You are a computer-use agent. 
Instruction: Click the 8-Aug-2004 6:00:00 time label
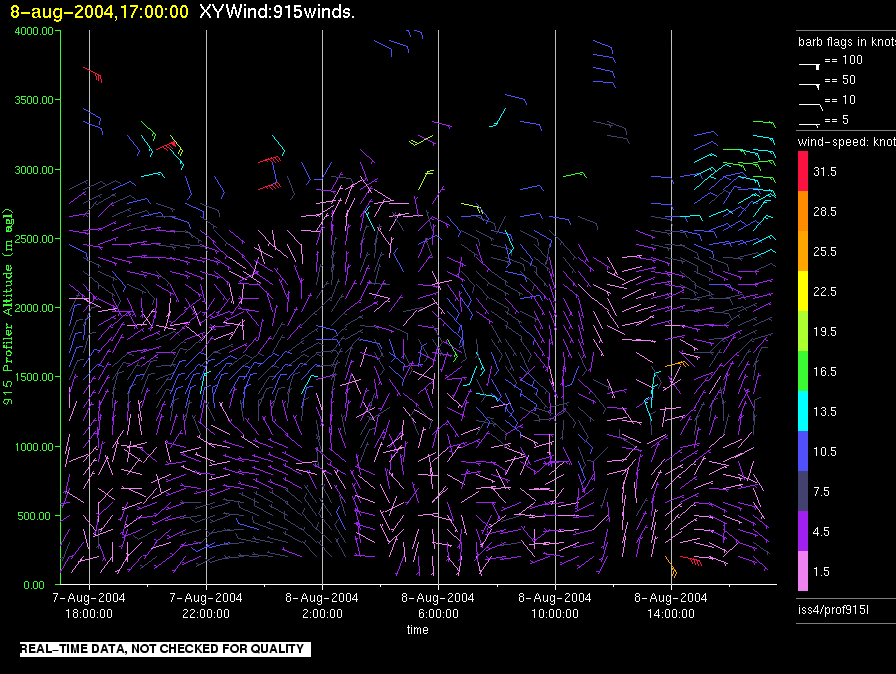(438, 605)
